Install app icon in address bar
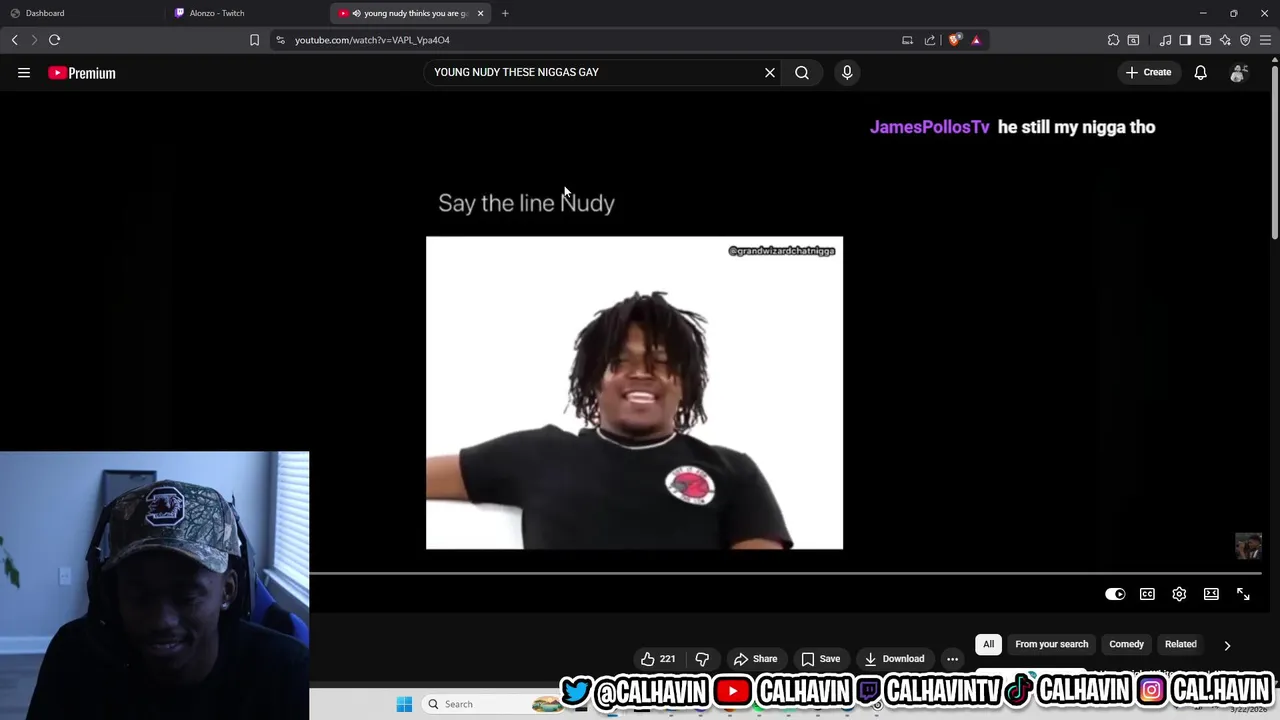The width and height of the screenshot is (1280, 720). click(x=907, y=40)
